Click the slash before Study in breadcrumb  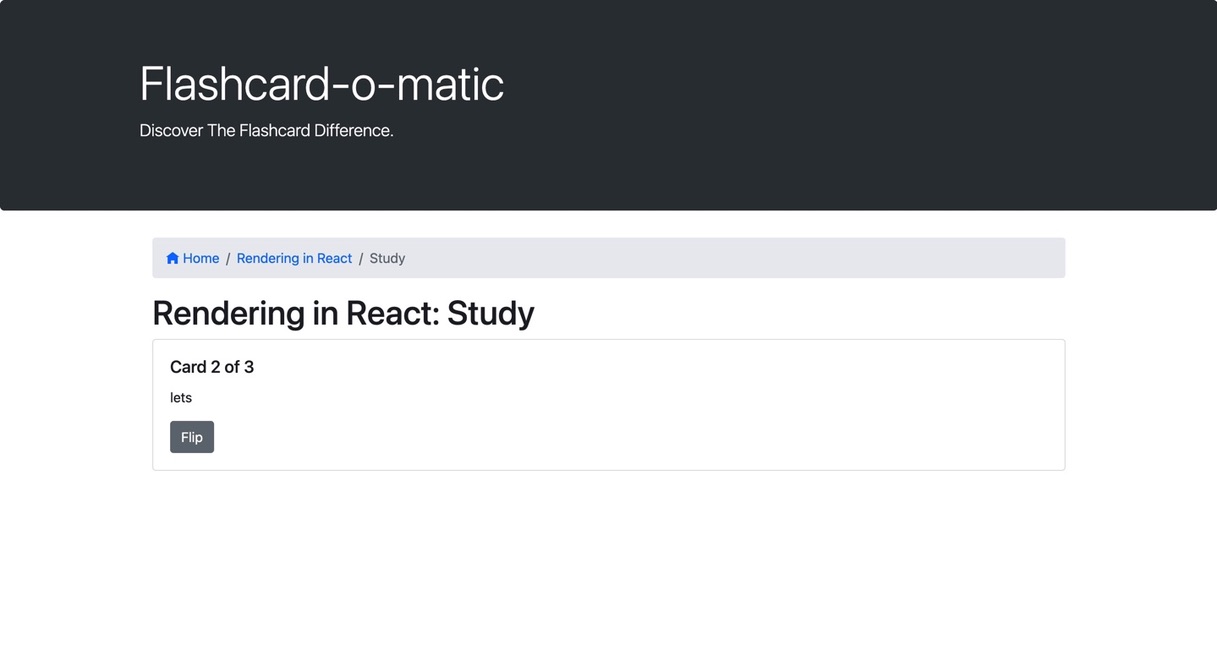[x=361, y=258]
